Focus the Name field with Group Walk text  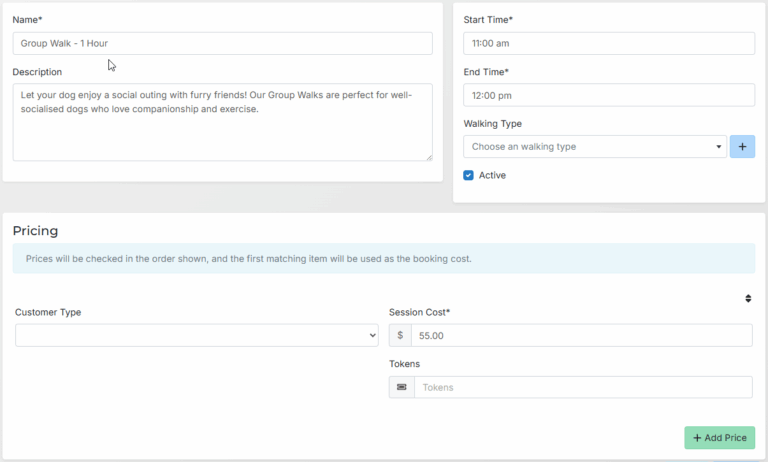[222, 44]
